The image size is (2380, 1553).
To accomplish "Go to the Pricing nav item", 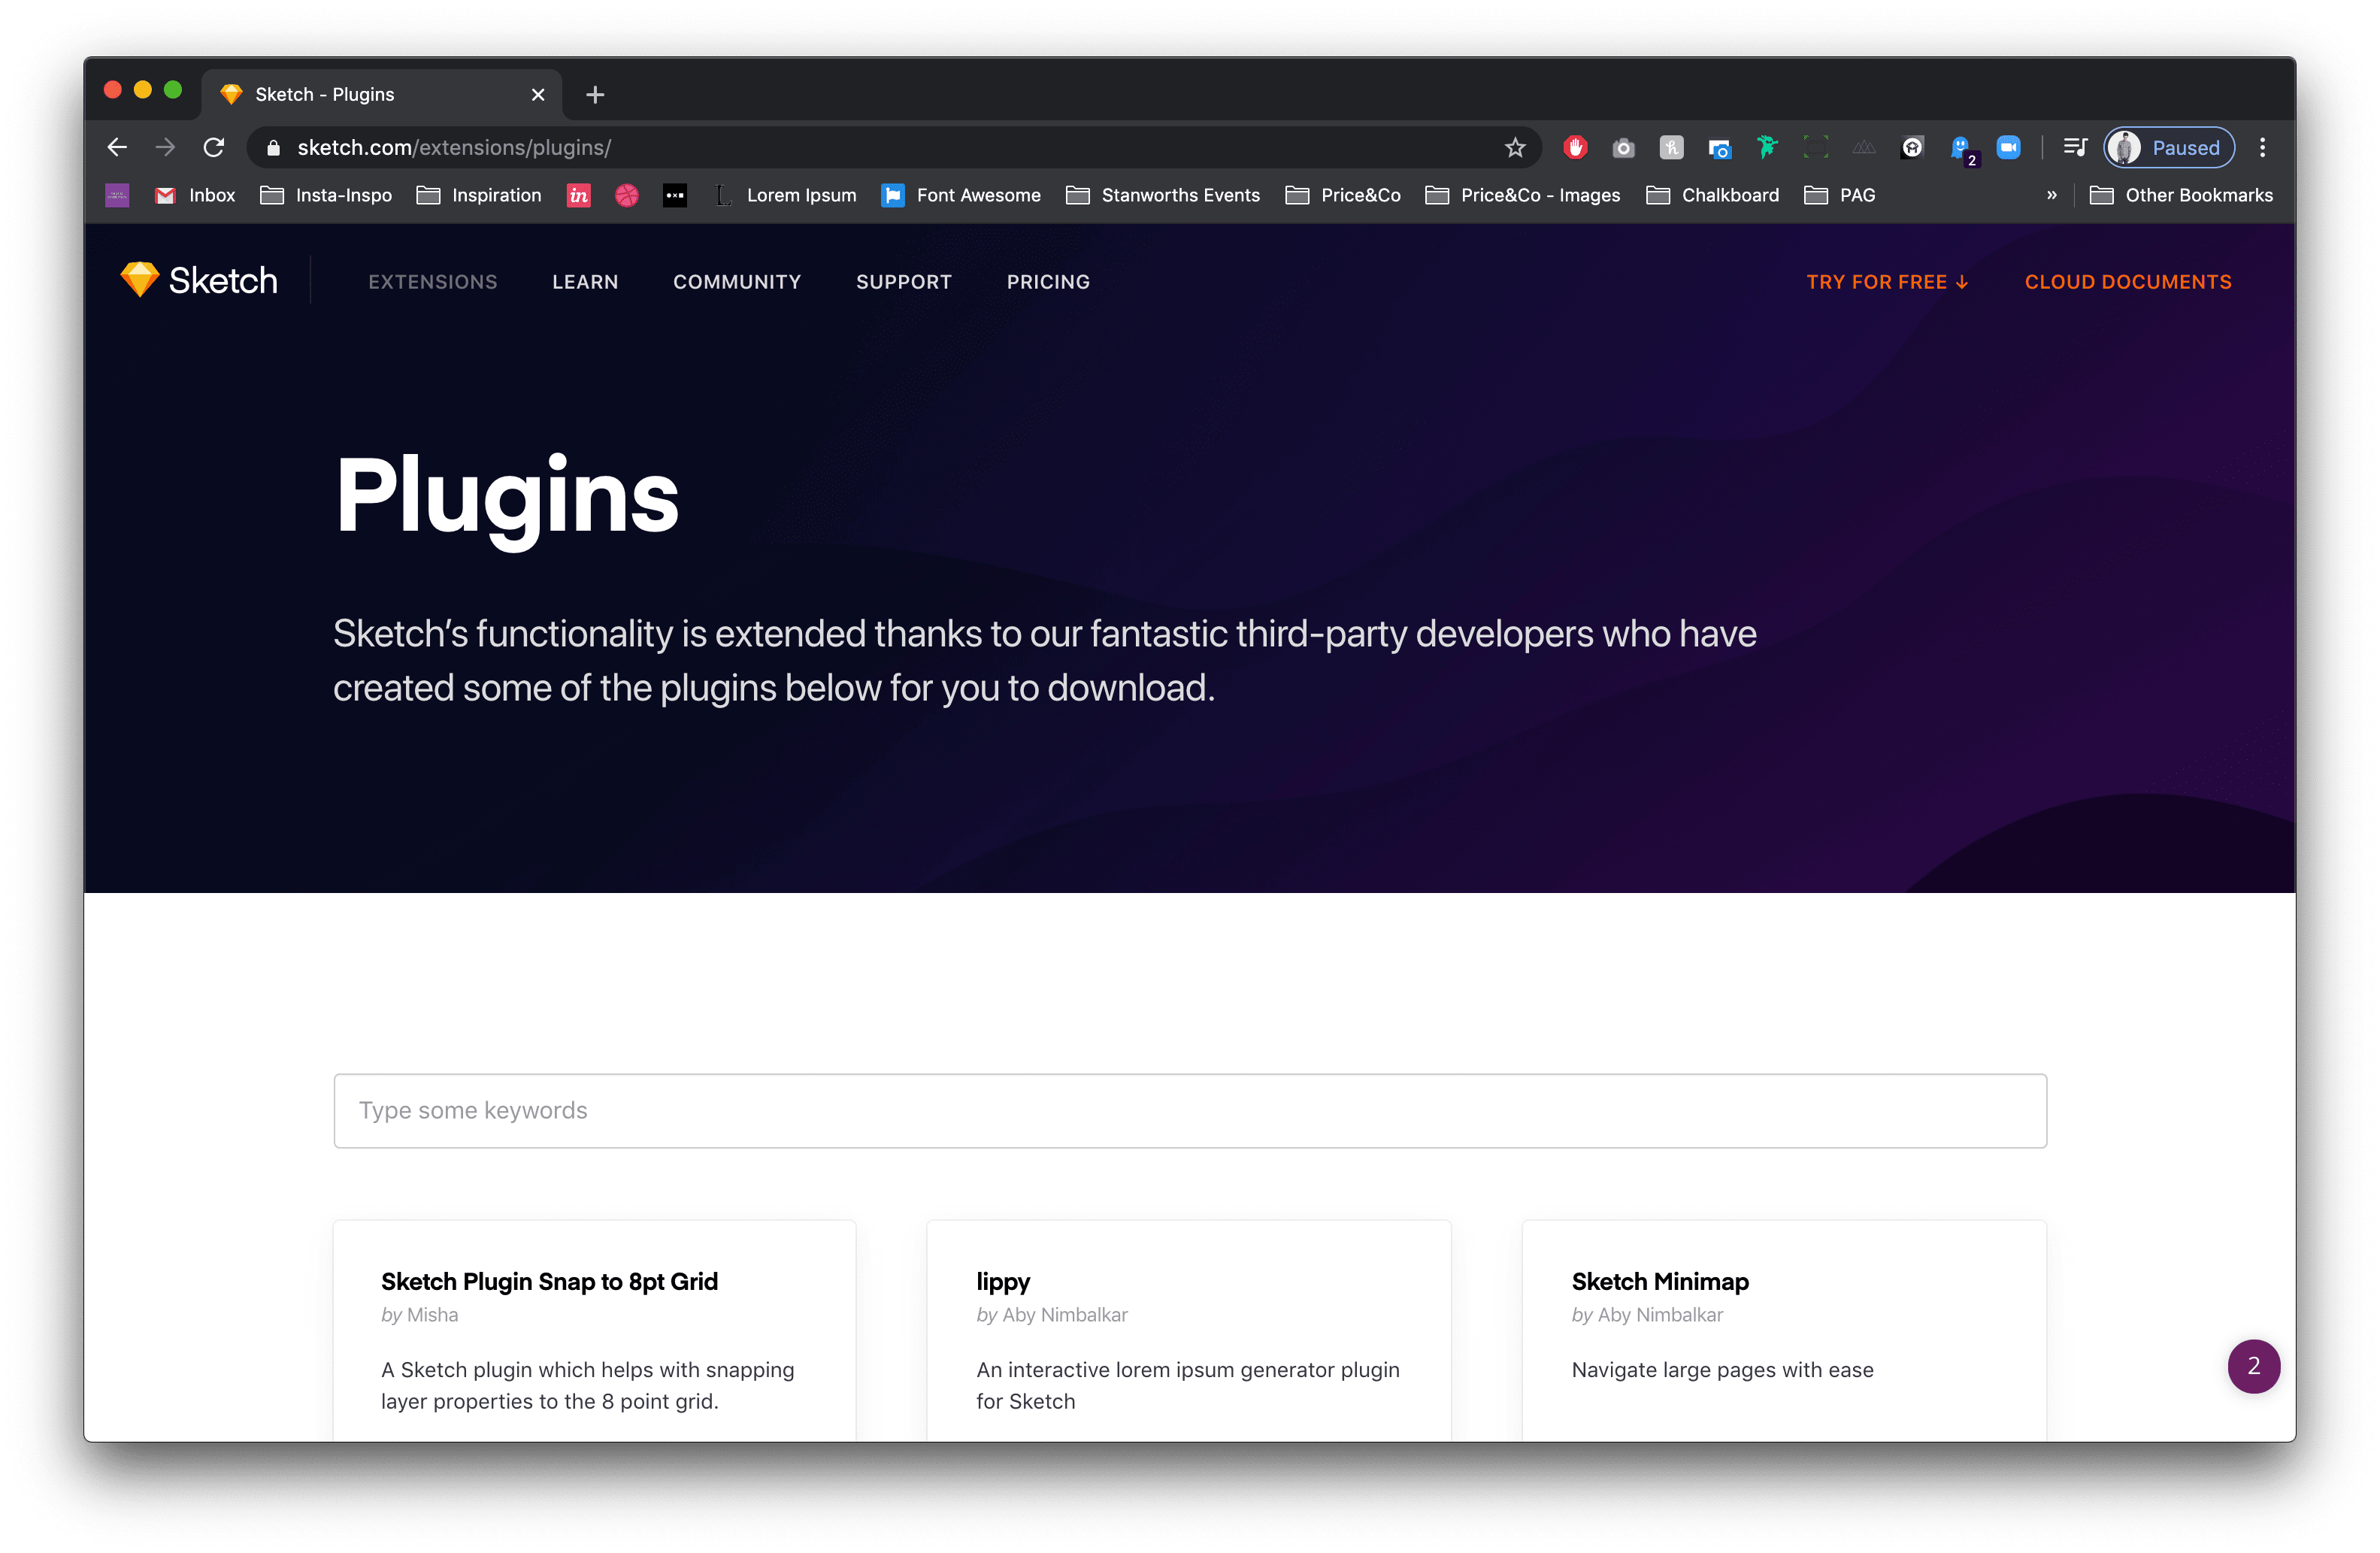I will (1048, 282).
